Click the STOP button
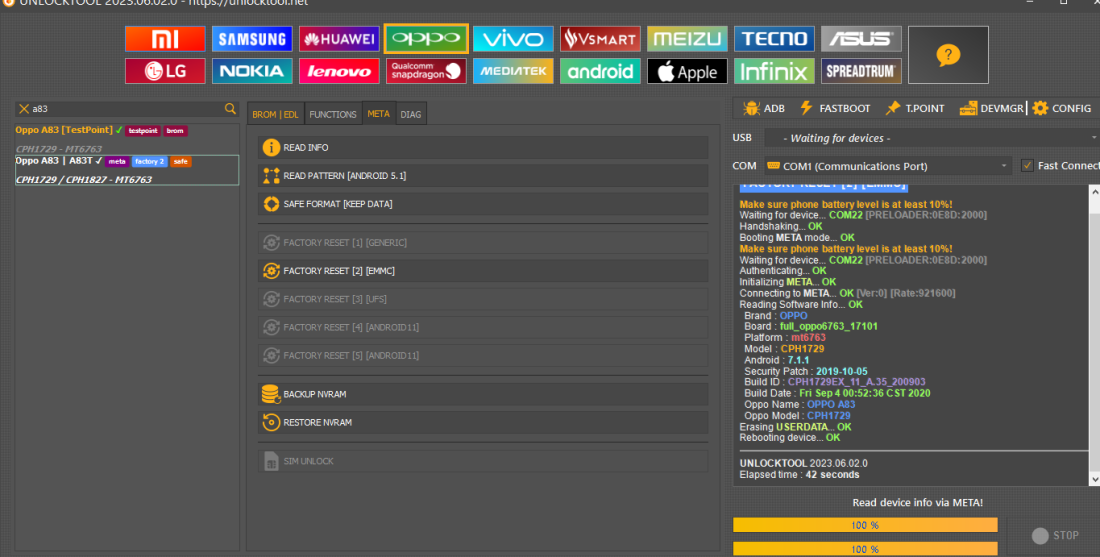Image resolution: width=1100 pixels, height=557 pixels. point(1055,535)
